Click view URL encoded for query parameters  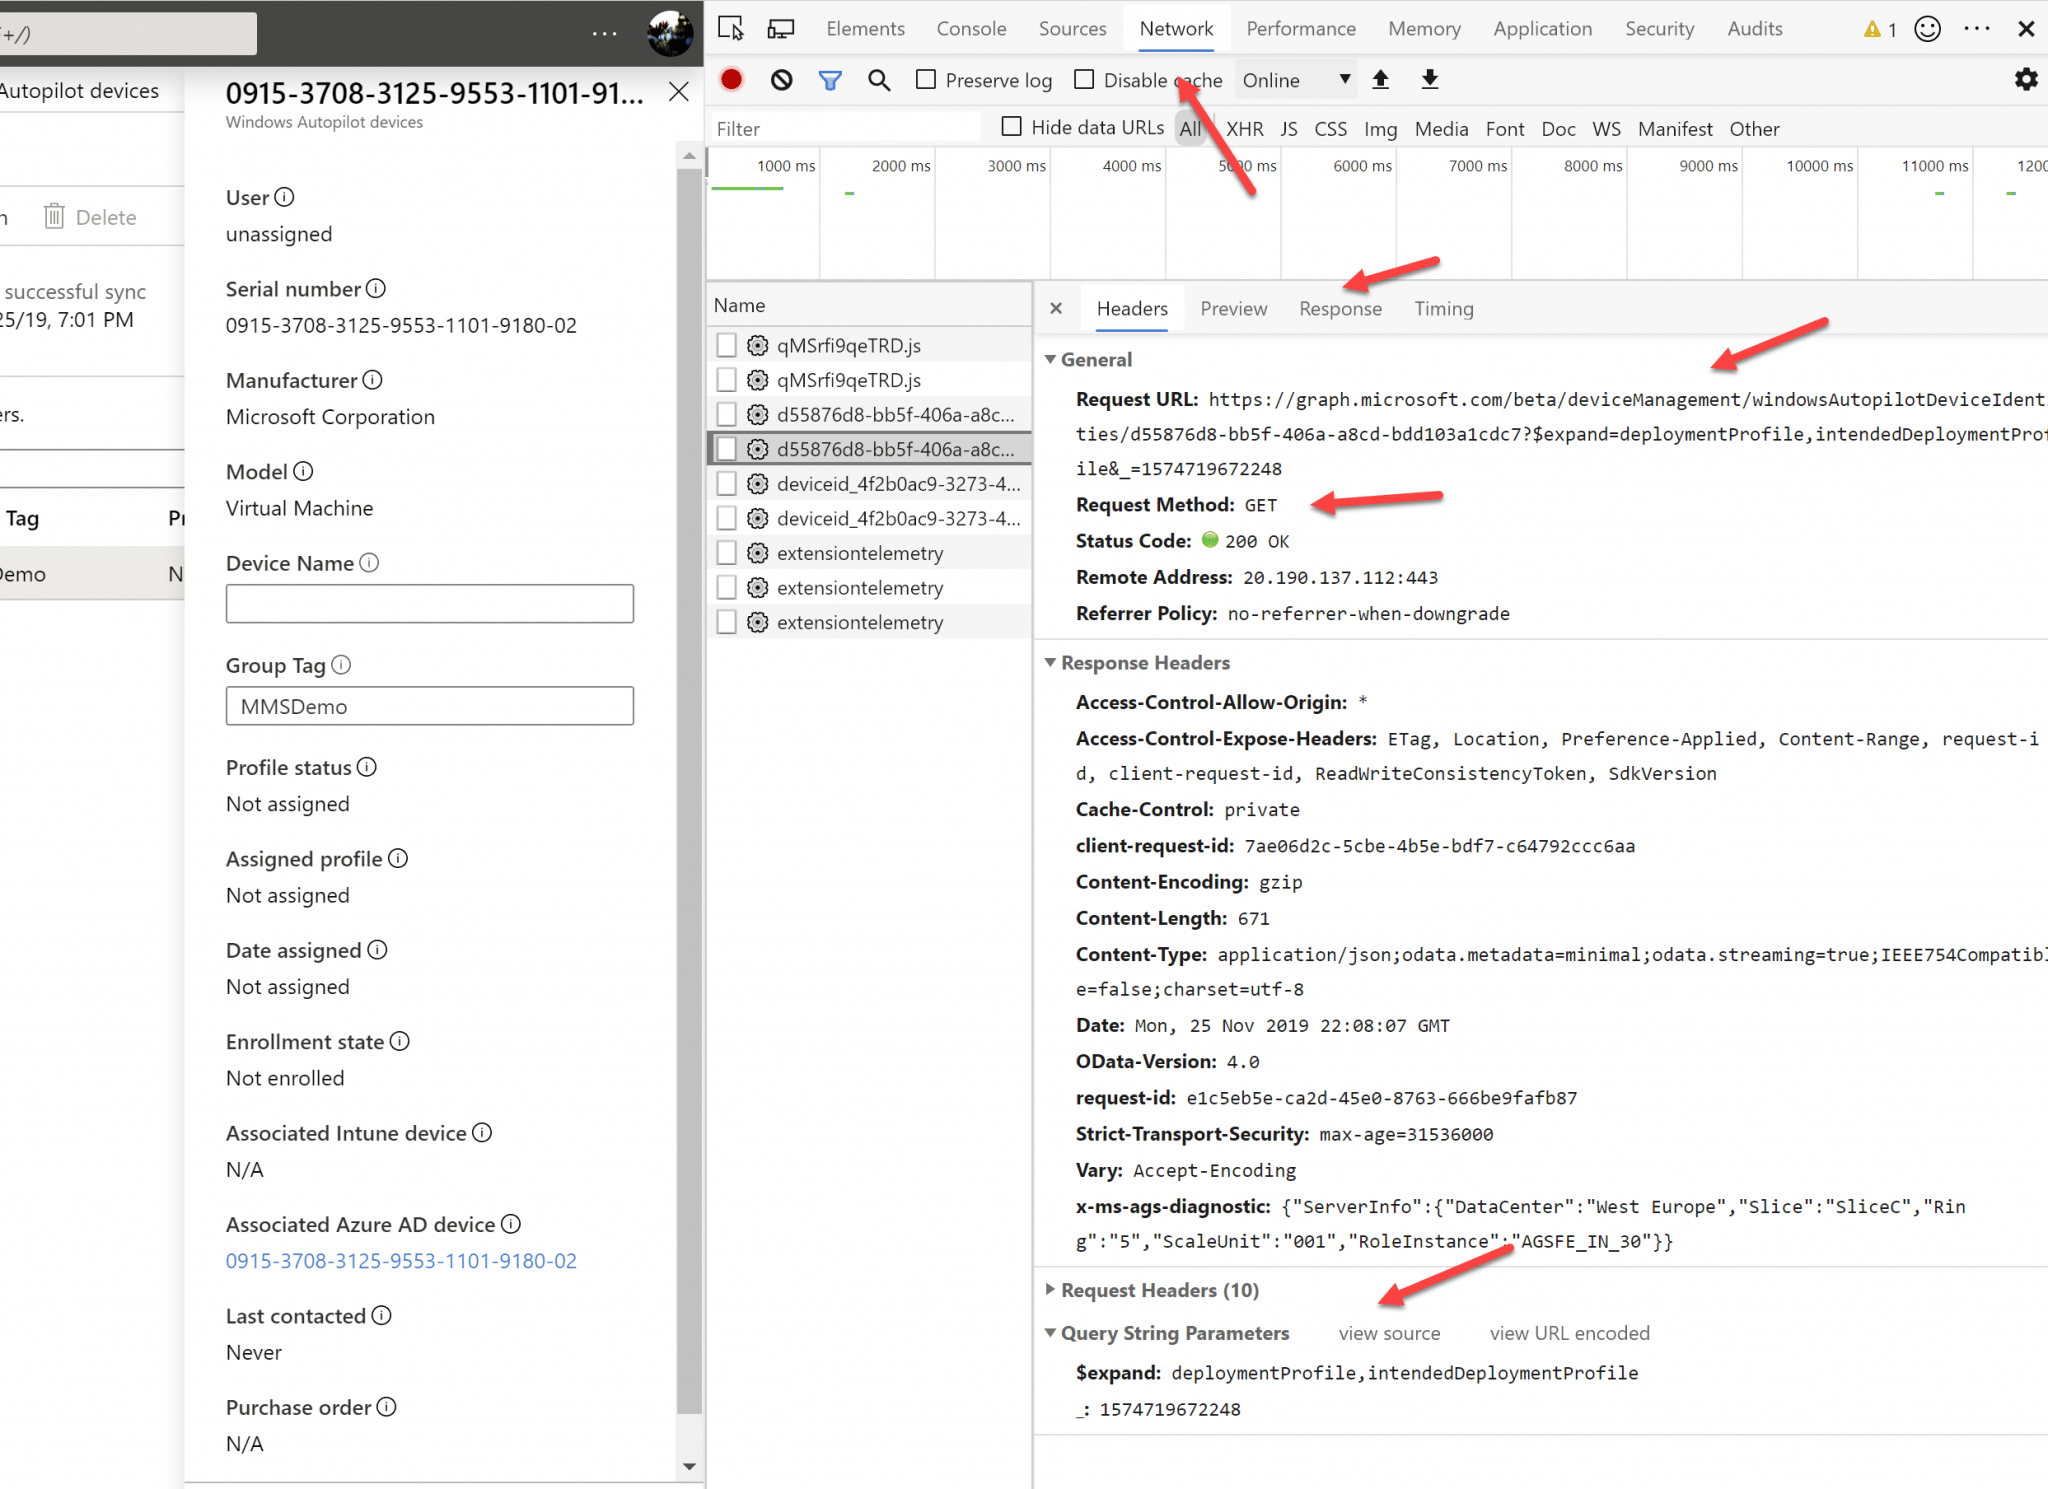[1568, 1332]
